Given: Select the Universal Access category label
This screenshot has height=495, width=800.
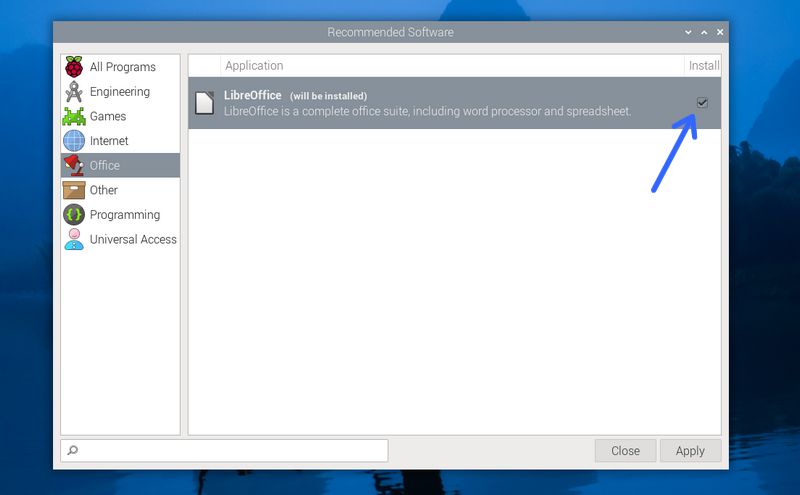Looking at the screenshot, I should coord(133,239).
